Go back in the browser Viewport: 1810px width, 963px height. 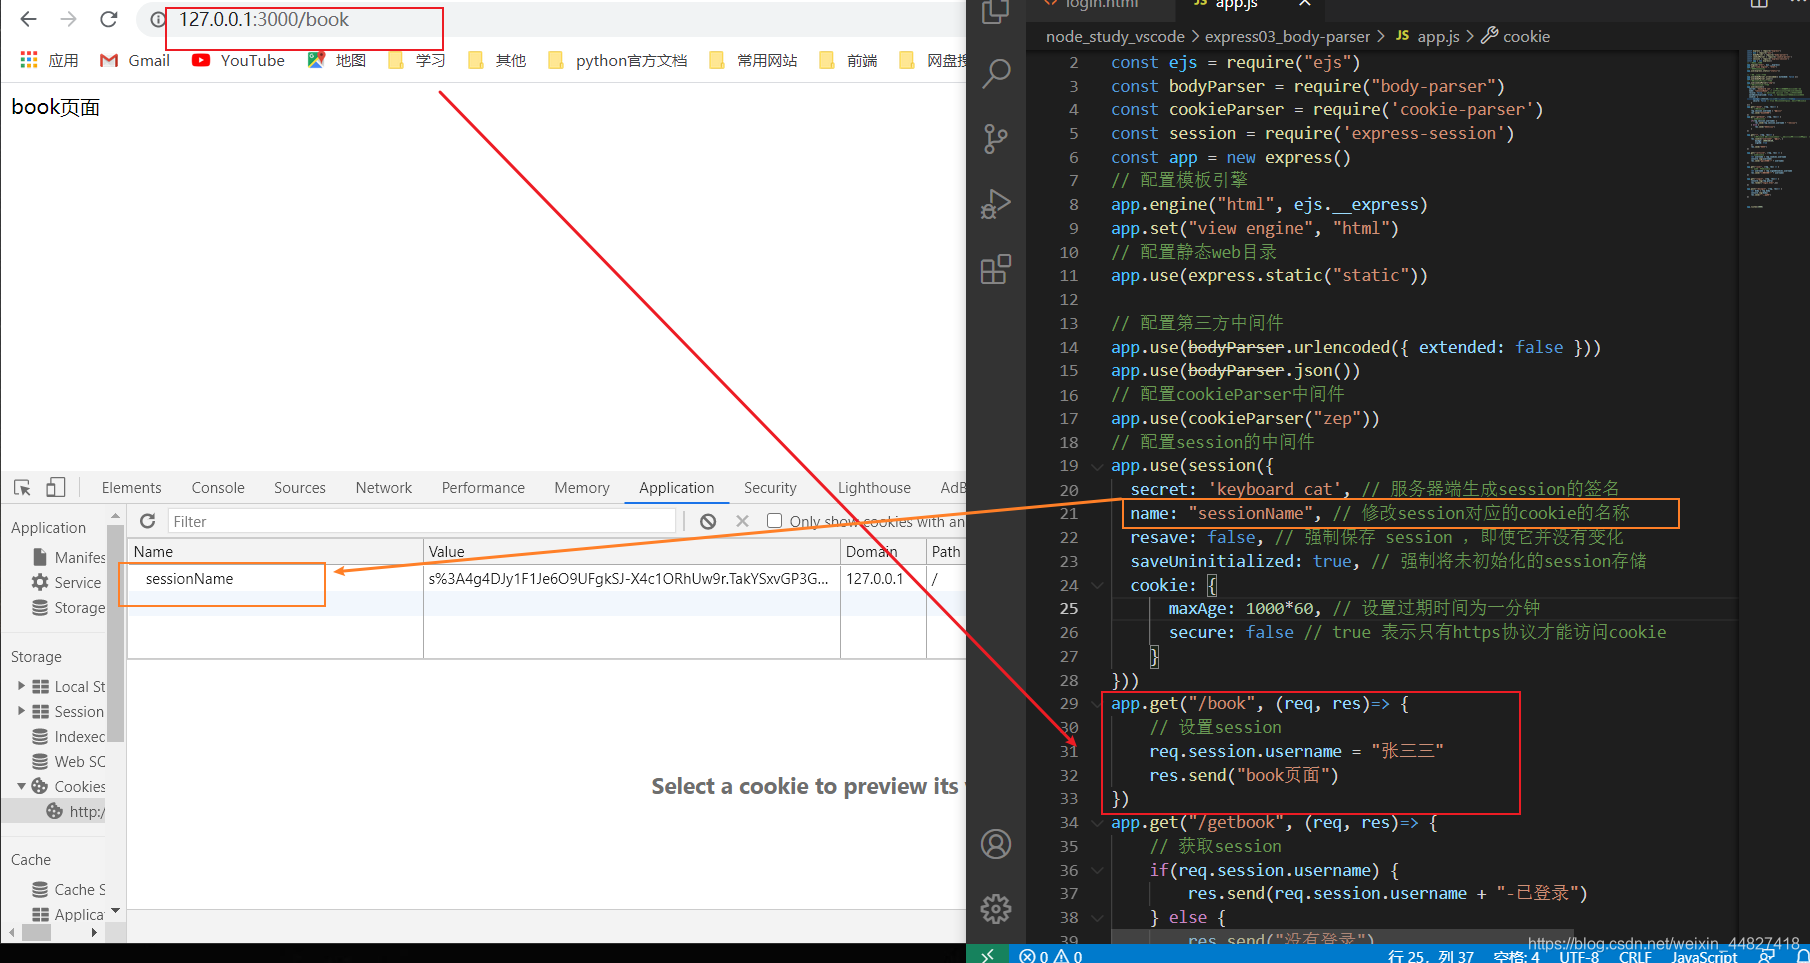click(x=28, y=19)
